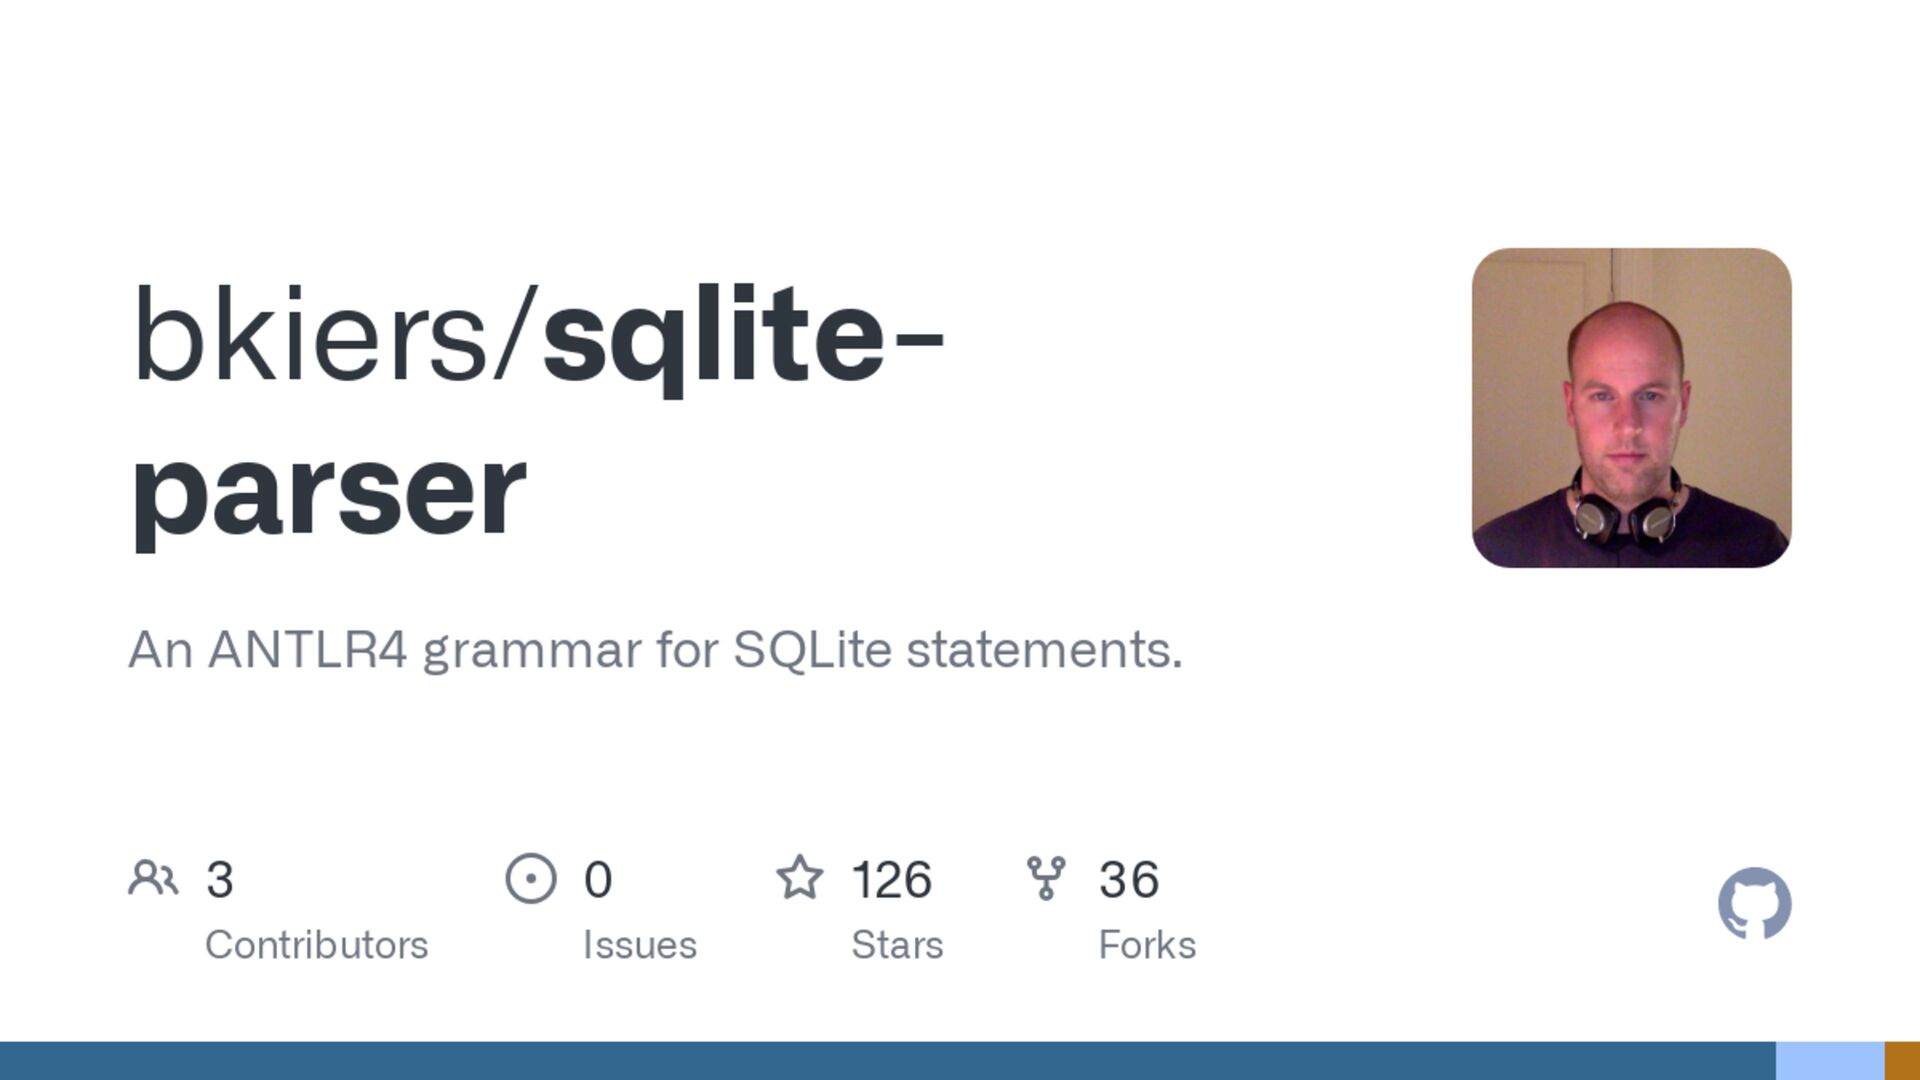The image size is (1920, 1080).
Task: Click the ANTLR4 grammar description text
Action: click(655, 650)
